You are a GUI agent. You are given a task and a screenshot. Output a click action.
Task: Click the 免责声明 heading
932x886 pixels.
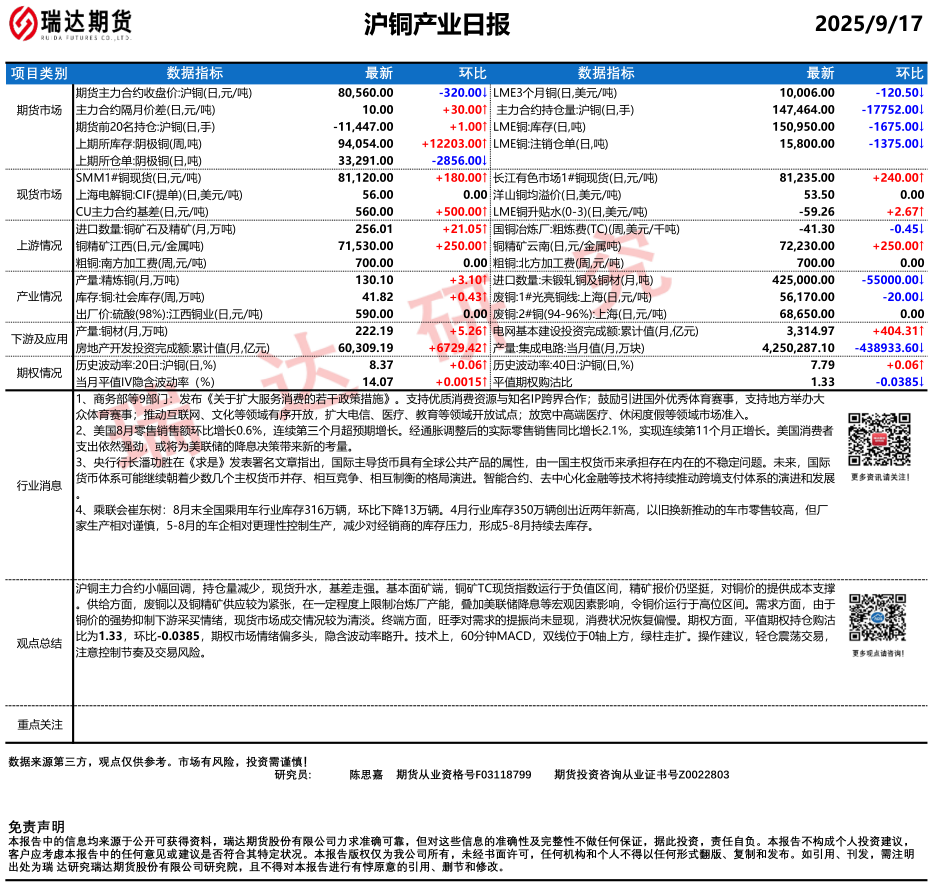pyautogui.click(x=36, y=827)
